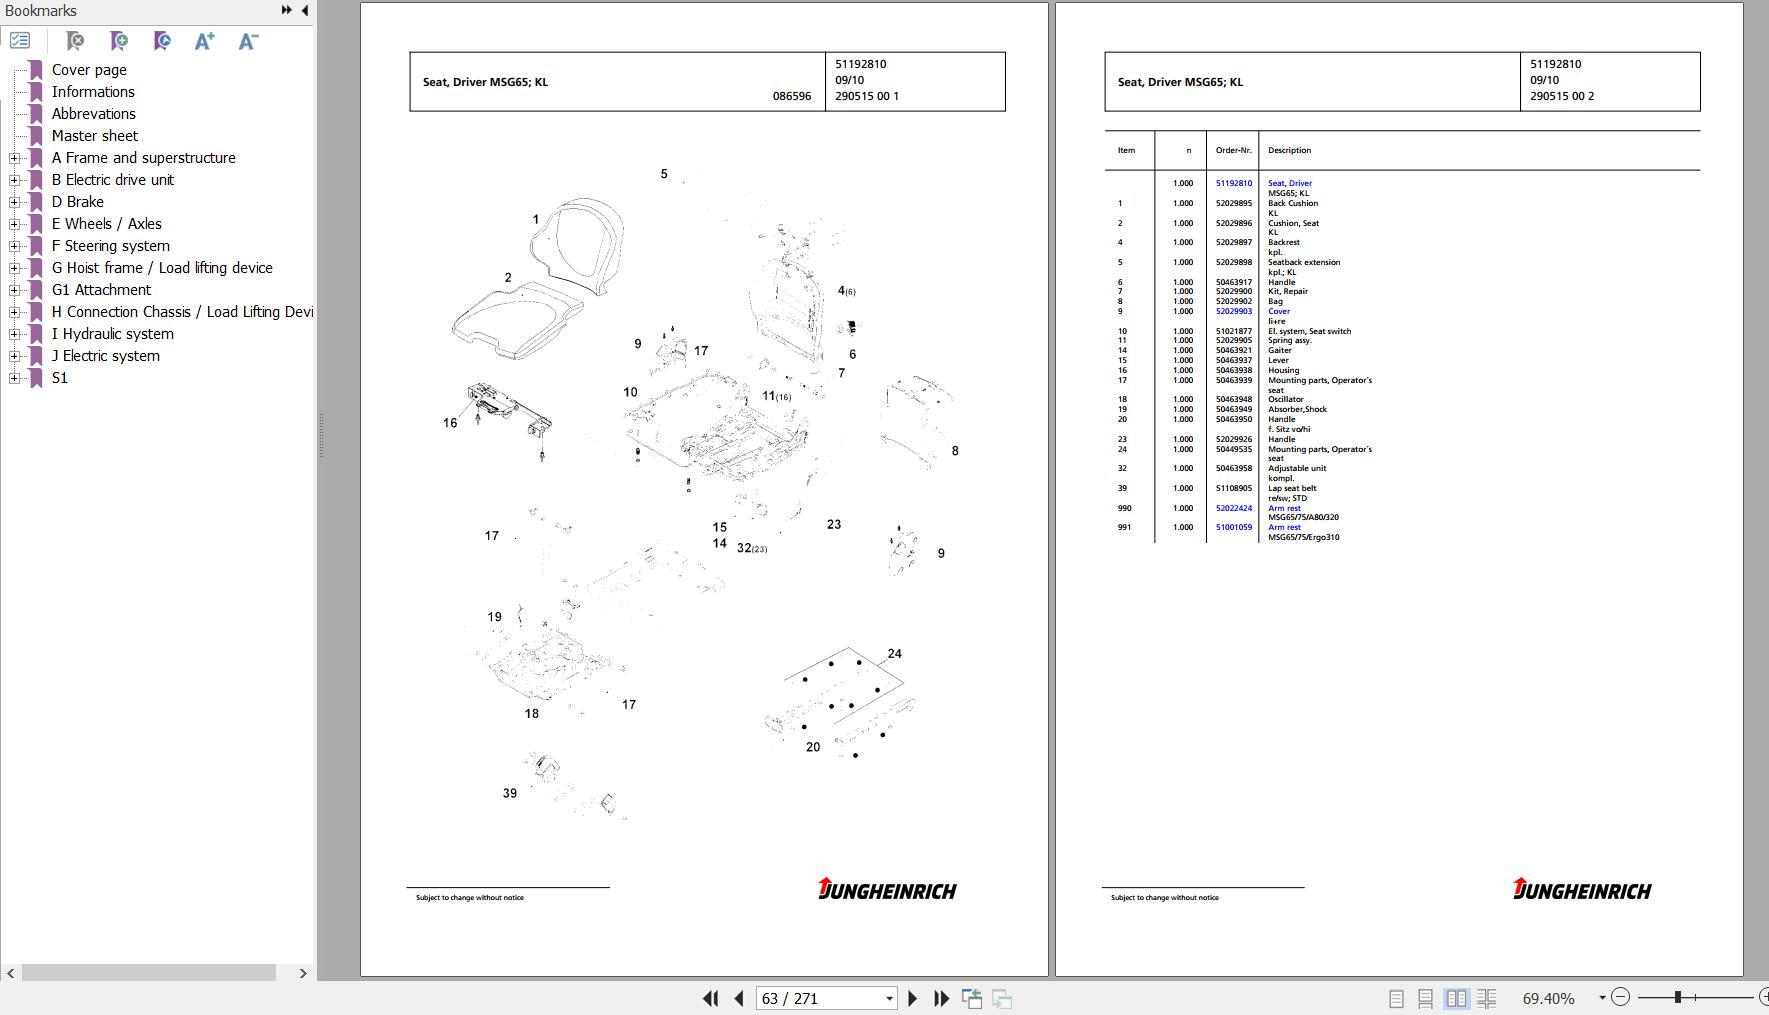Screen dimensions: 1769x1015
Task: Expand the A Frame and superstructure bookmark
Action: 14,158
